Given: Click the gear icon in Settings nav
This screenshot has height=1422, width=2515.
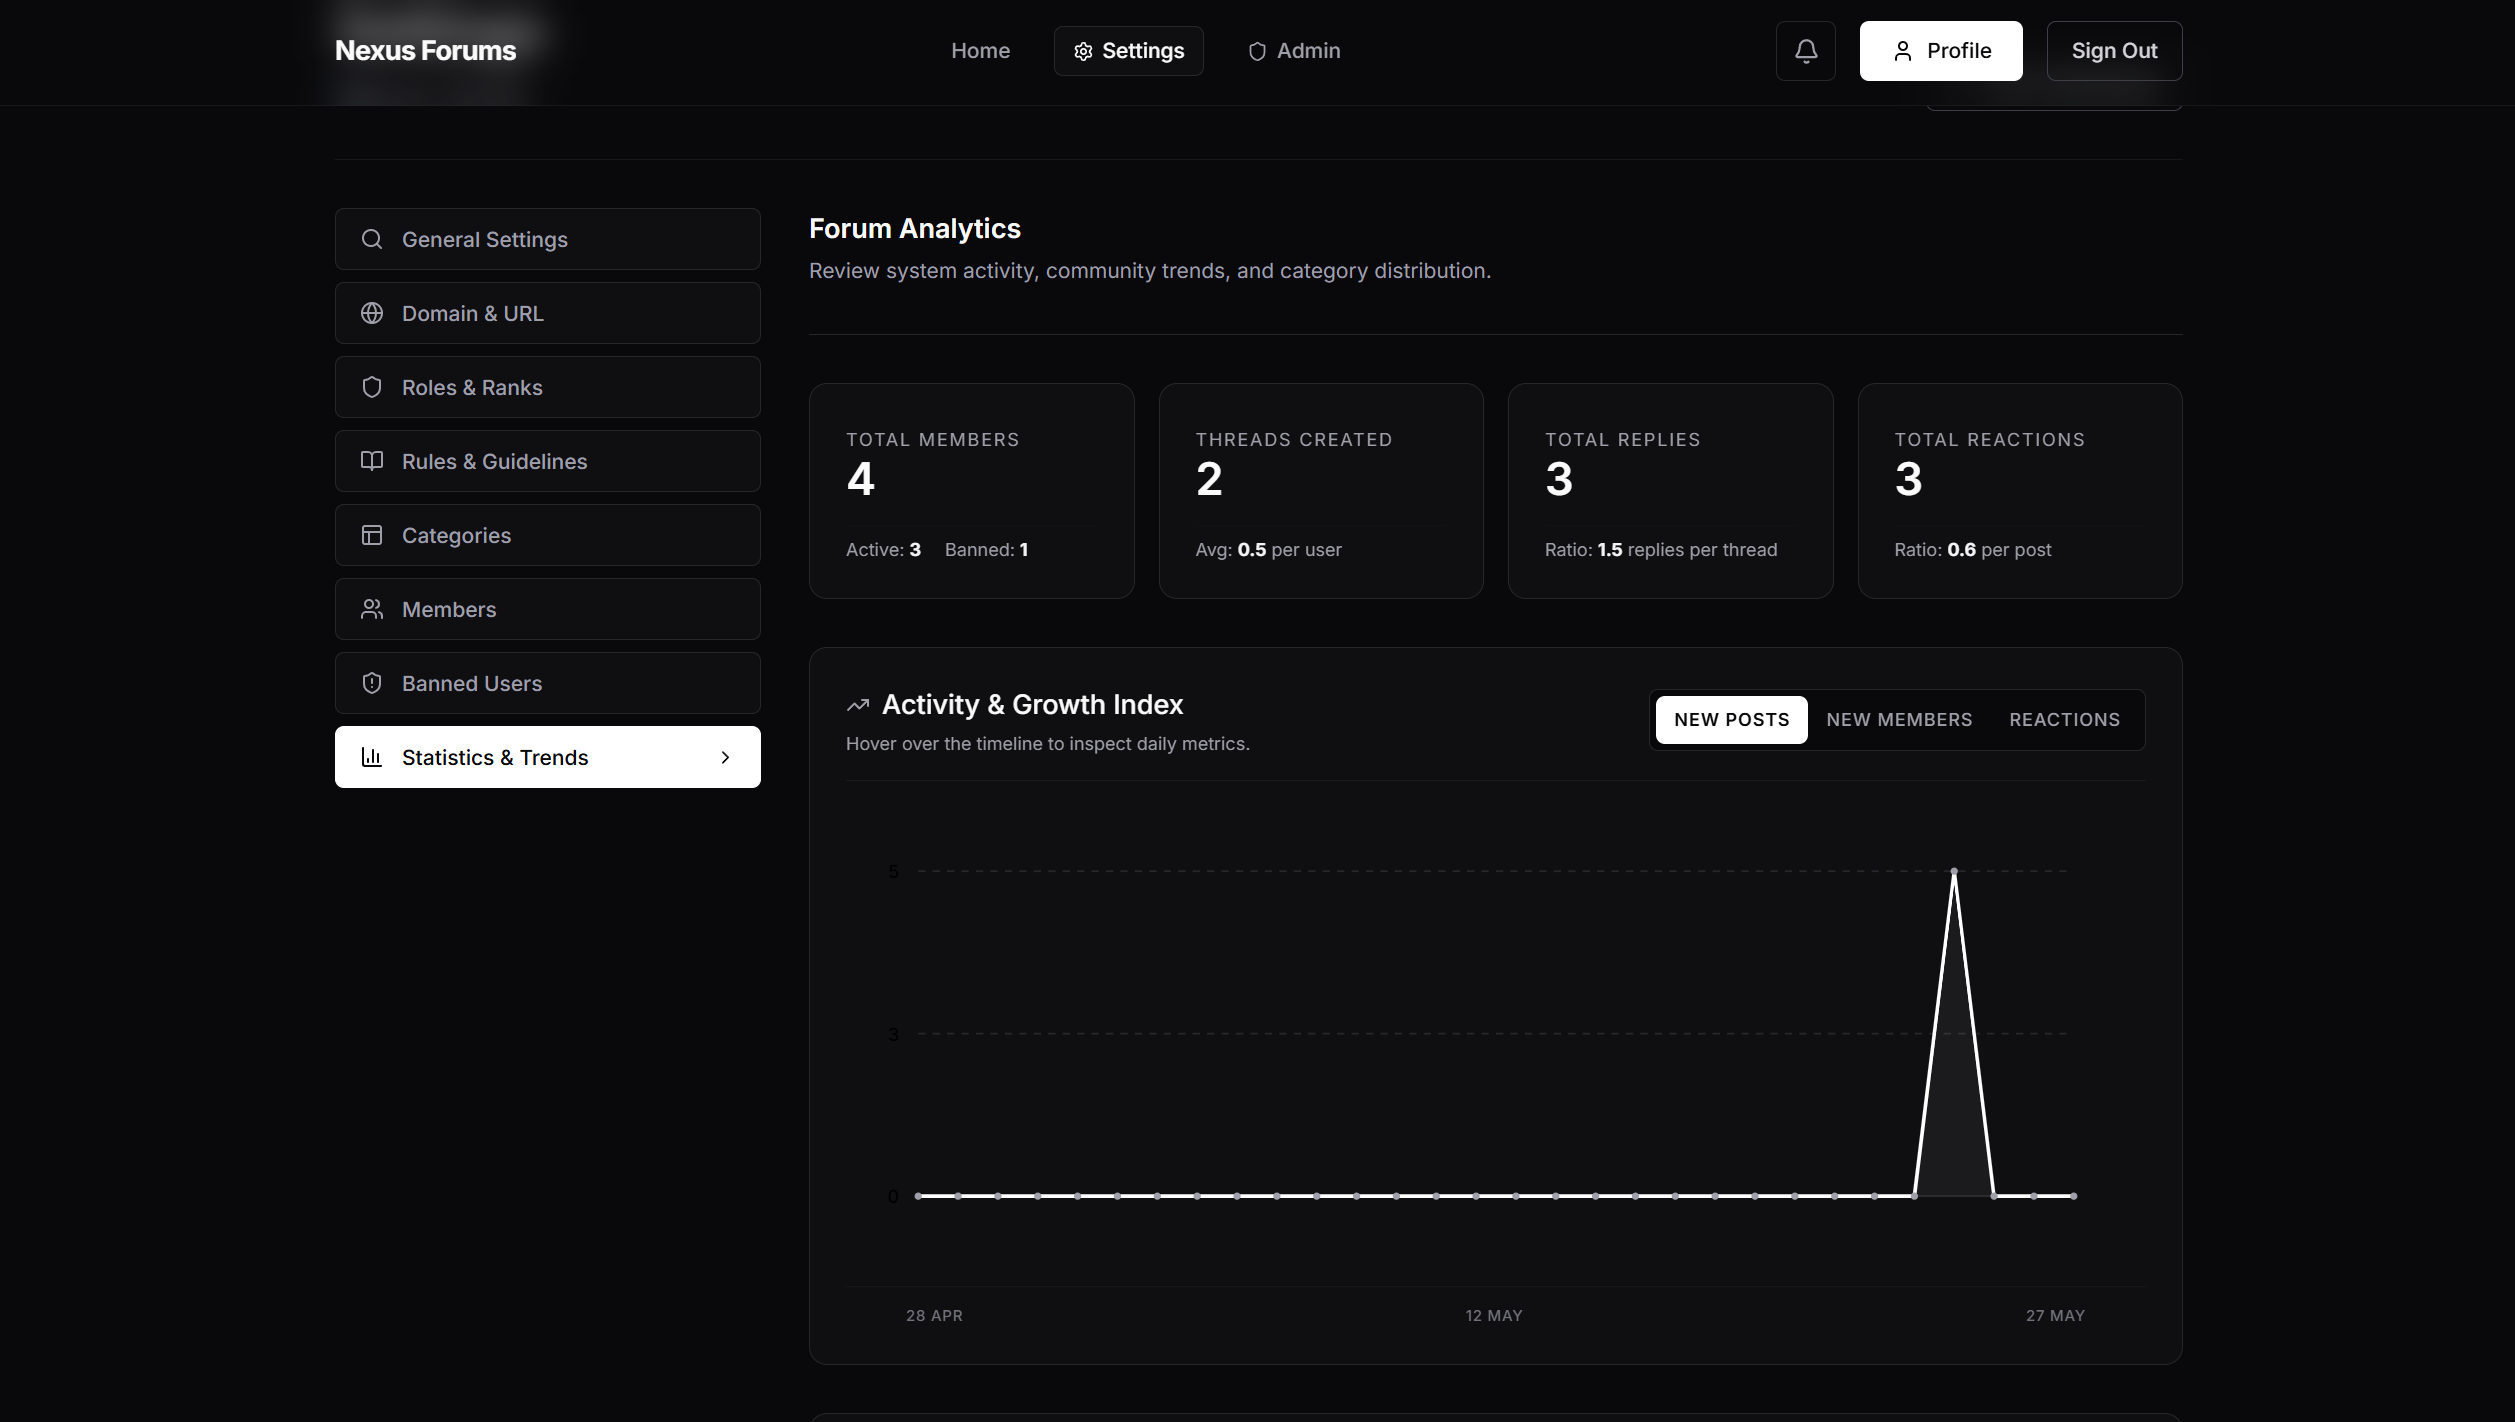Looking at the screenshot, I should pos(1083,51).
